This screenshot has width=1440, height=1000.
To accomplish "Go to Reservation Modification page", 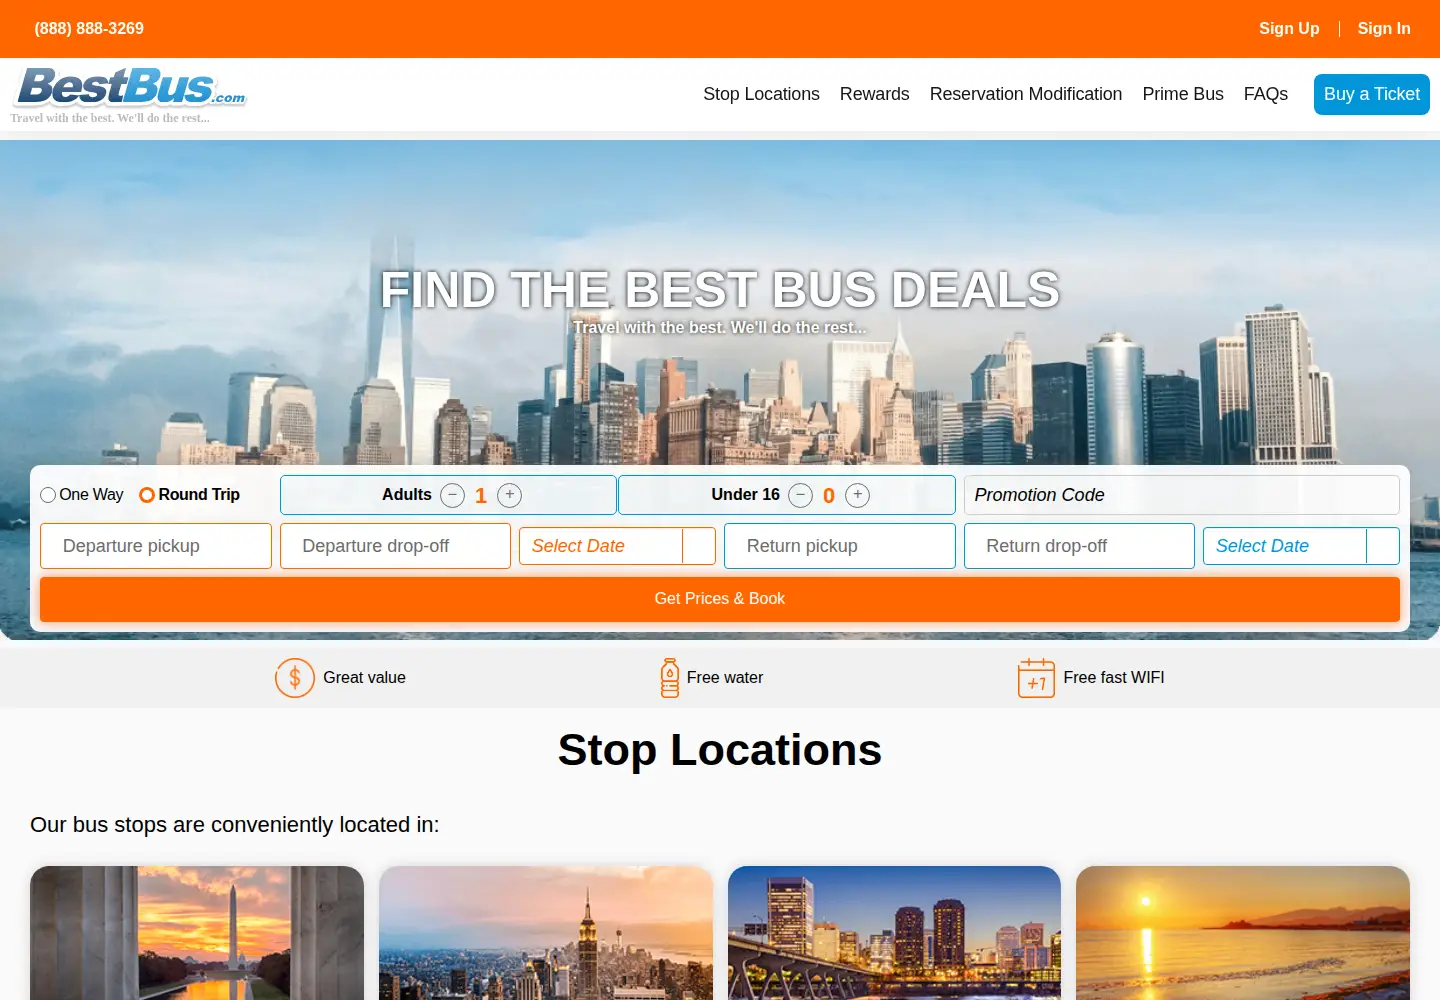I will click(x=1026, y=94).
